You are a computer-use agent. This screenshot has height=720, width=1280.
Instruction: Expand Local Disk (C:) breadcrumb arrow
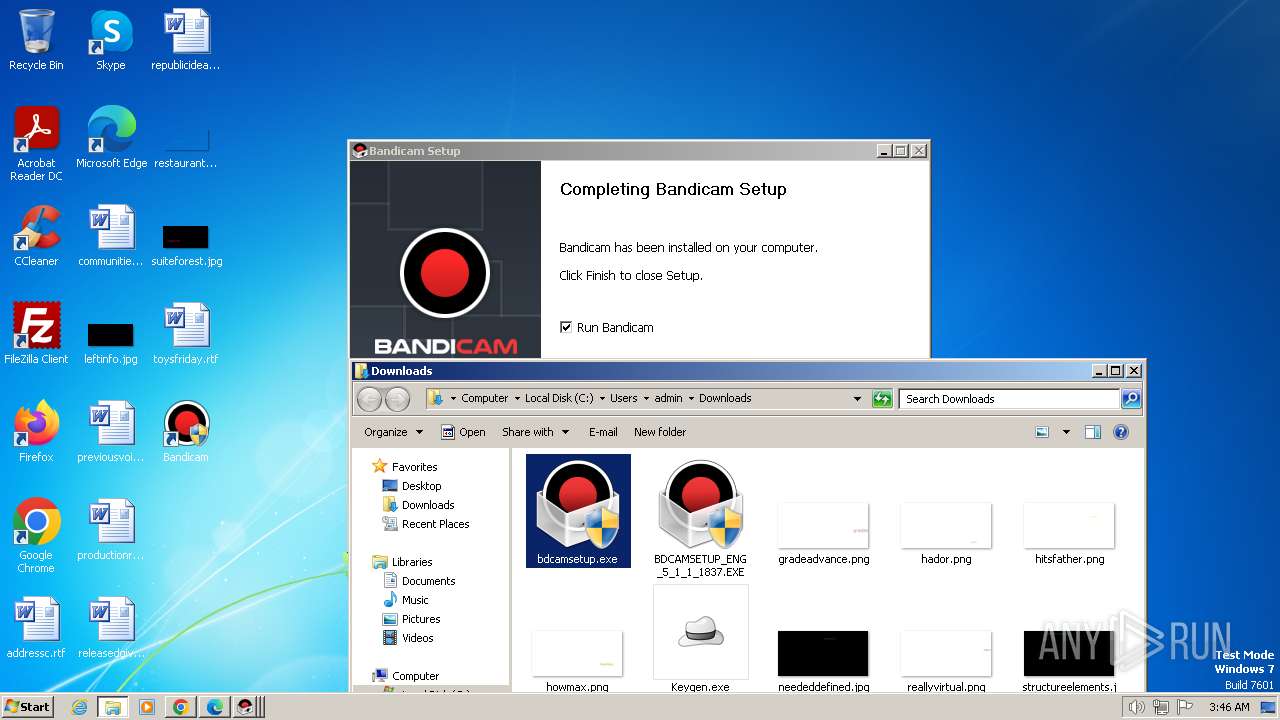(602, 398)
